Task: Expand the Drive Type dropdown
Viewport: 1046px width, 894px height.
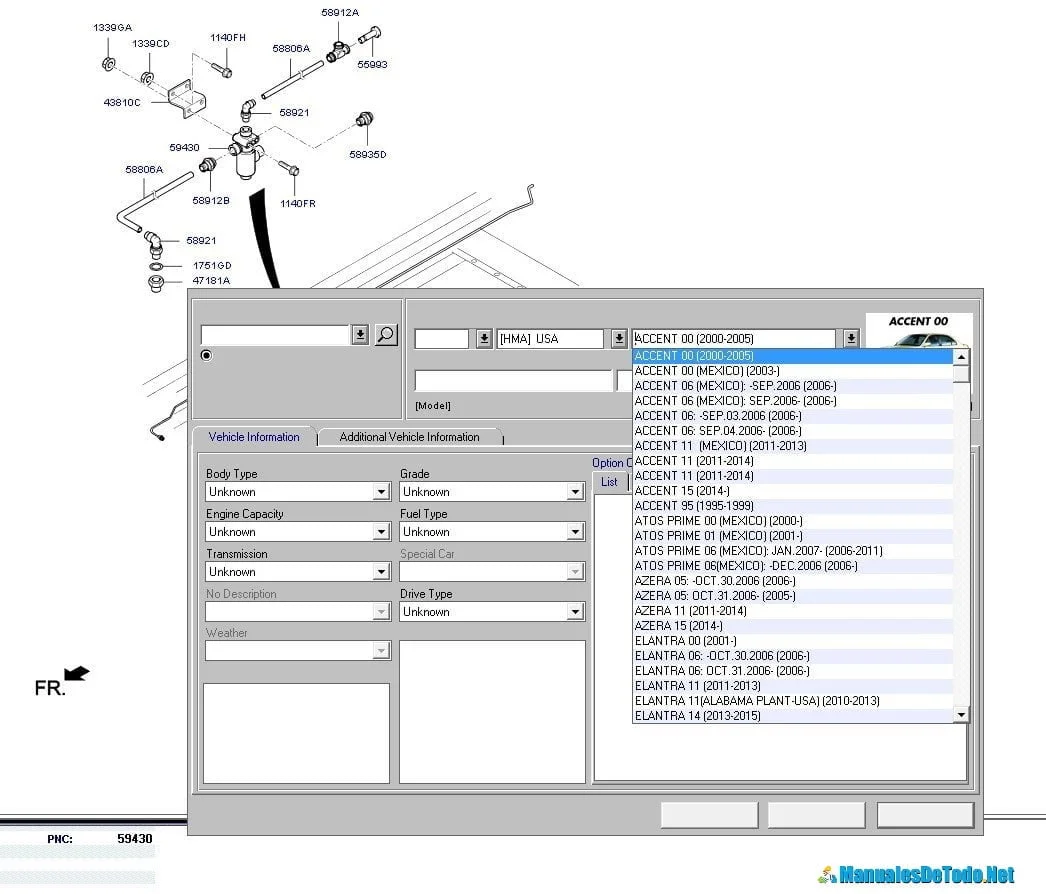Action: coord(575,612)
